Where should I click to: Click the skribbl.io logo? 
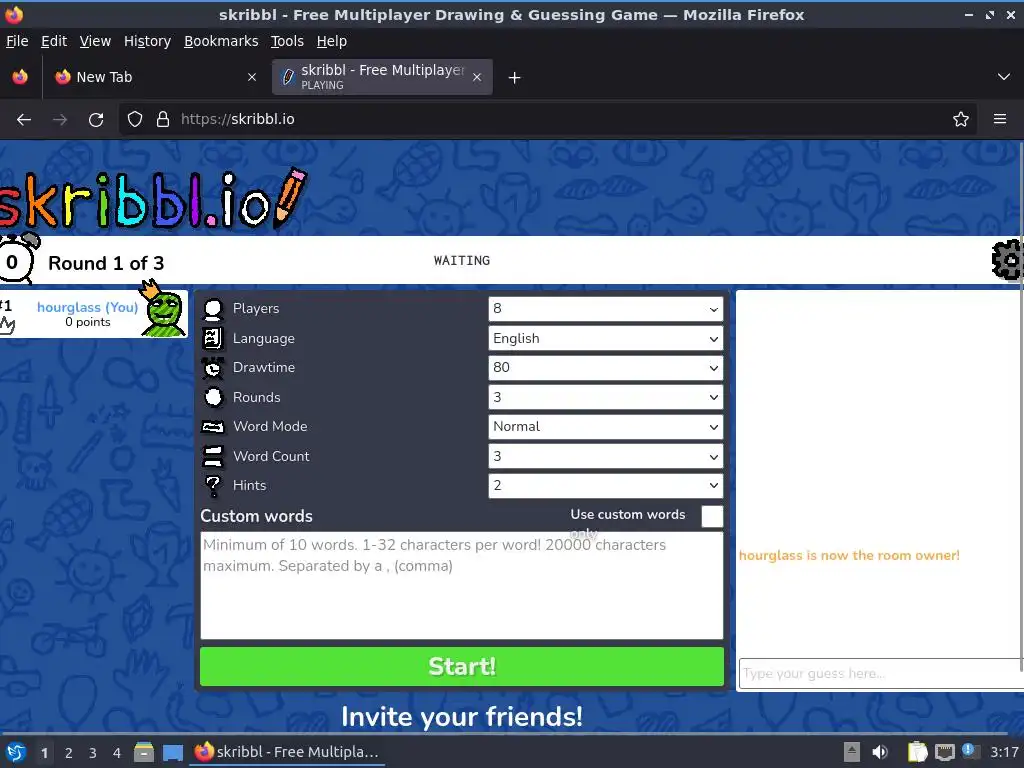click(x=153, y=199)
